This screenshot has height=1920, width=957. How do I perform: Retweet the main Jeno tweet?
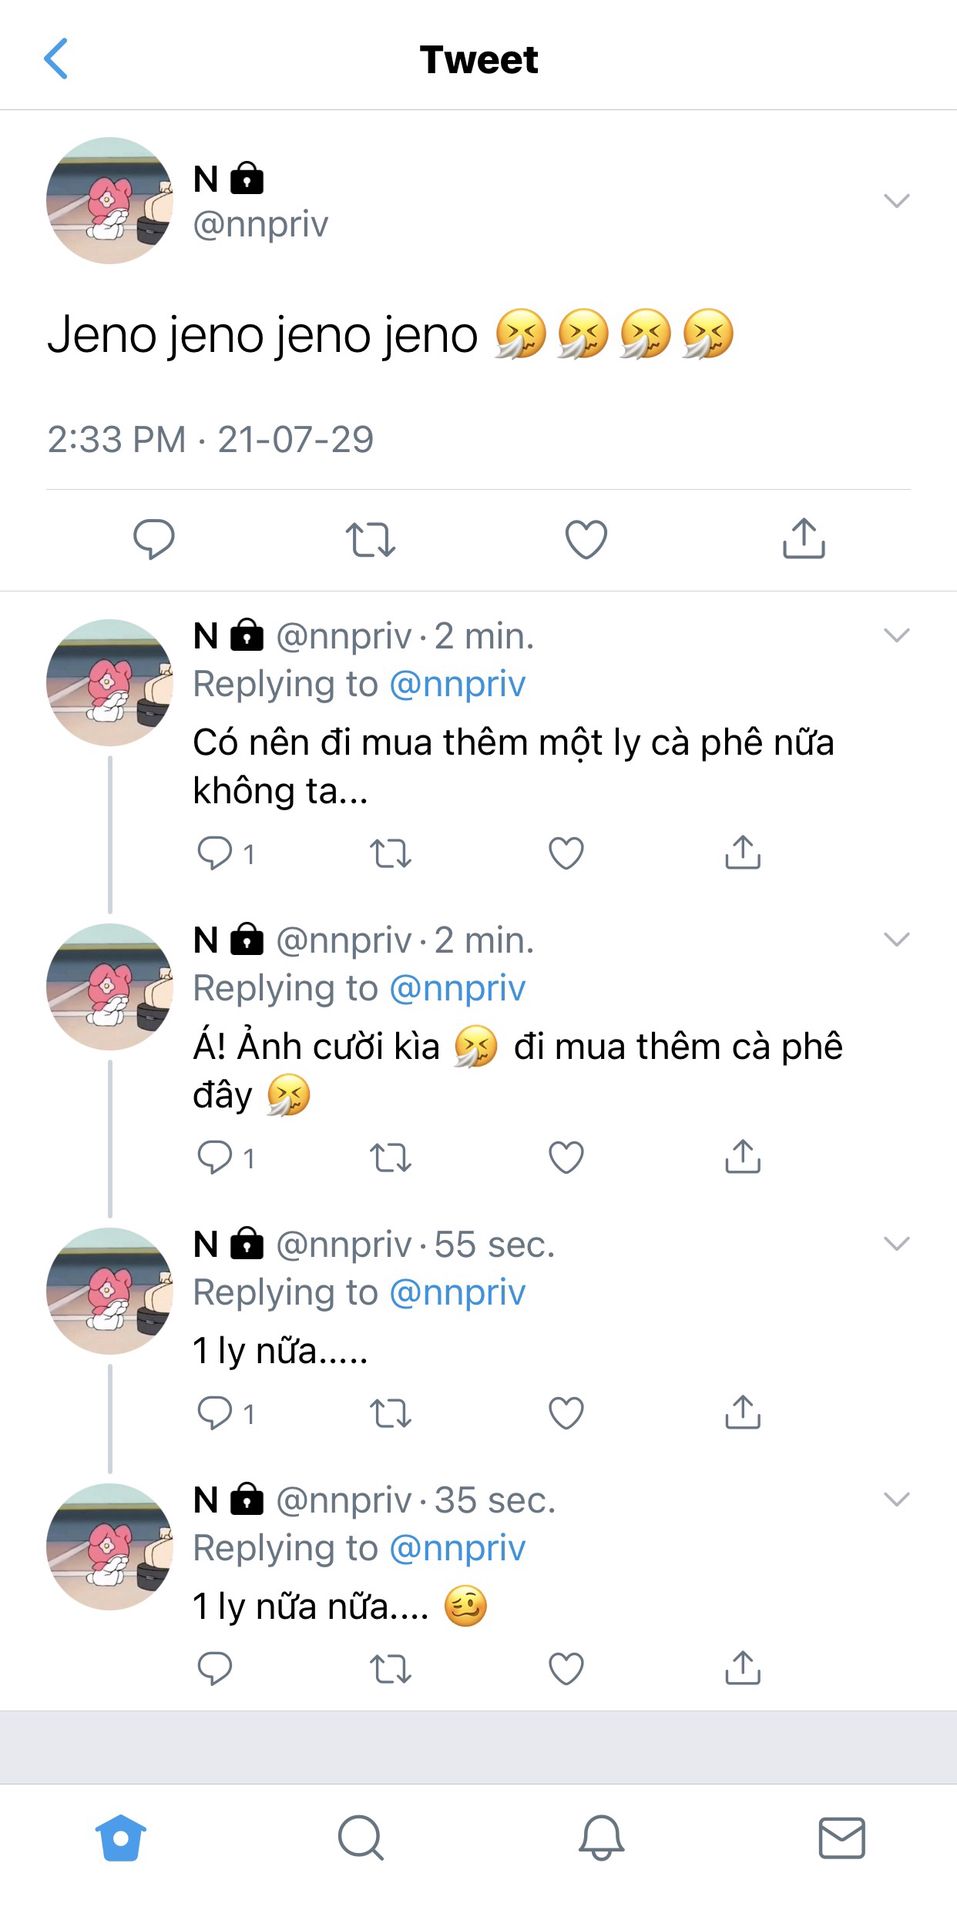(x=370, y=539)
